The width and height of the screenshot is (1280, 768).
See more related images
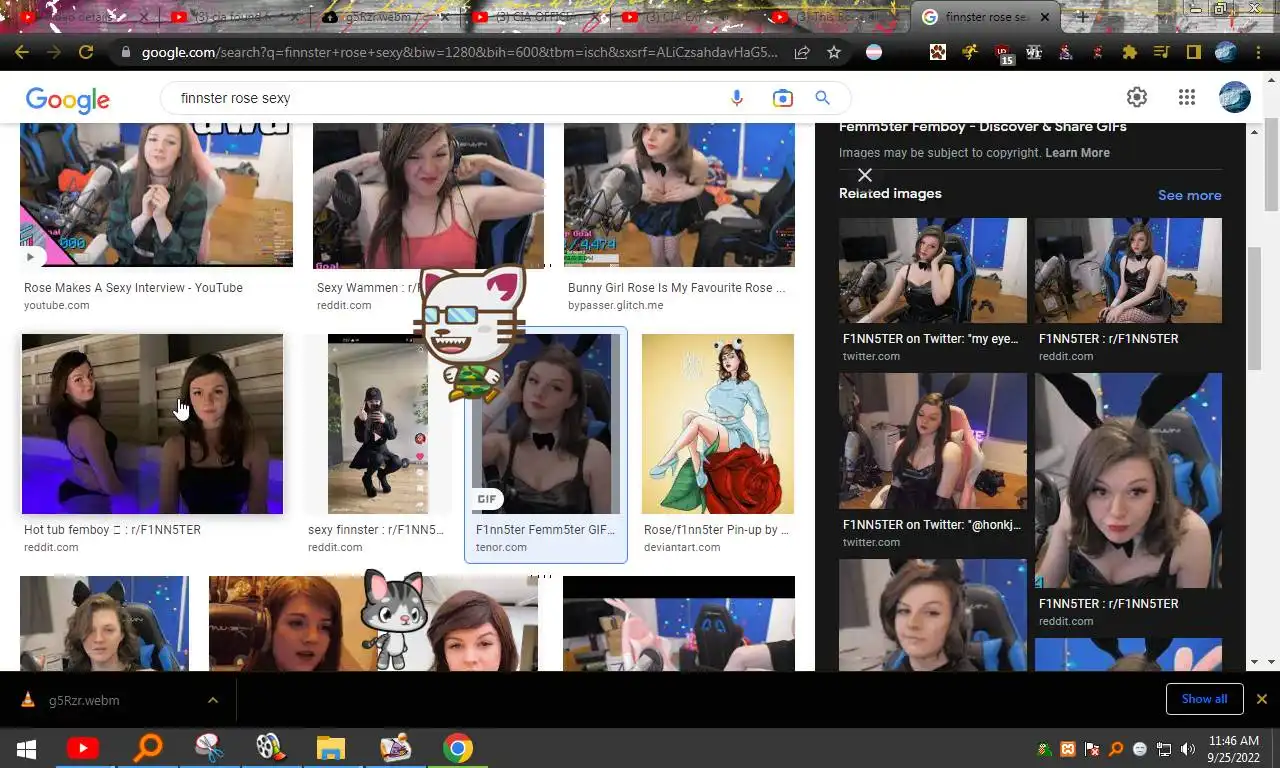pos(1189,195)
